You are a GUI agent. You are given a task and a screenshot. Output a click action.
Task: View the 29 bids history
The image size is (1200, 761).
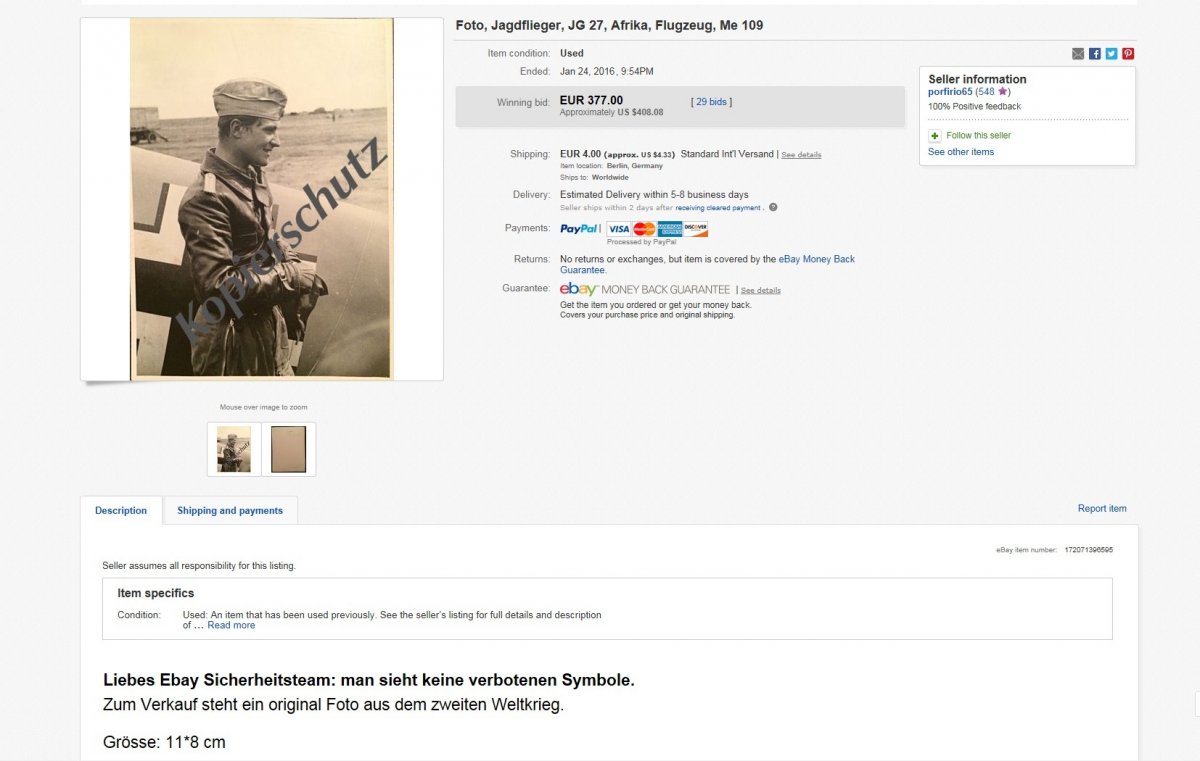tap(712, 101)
